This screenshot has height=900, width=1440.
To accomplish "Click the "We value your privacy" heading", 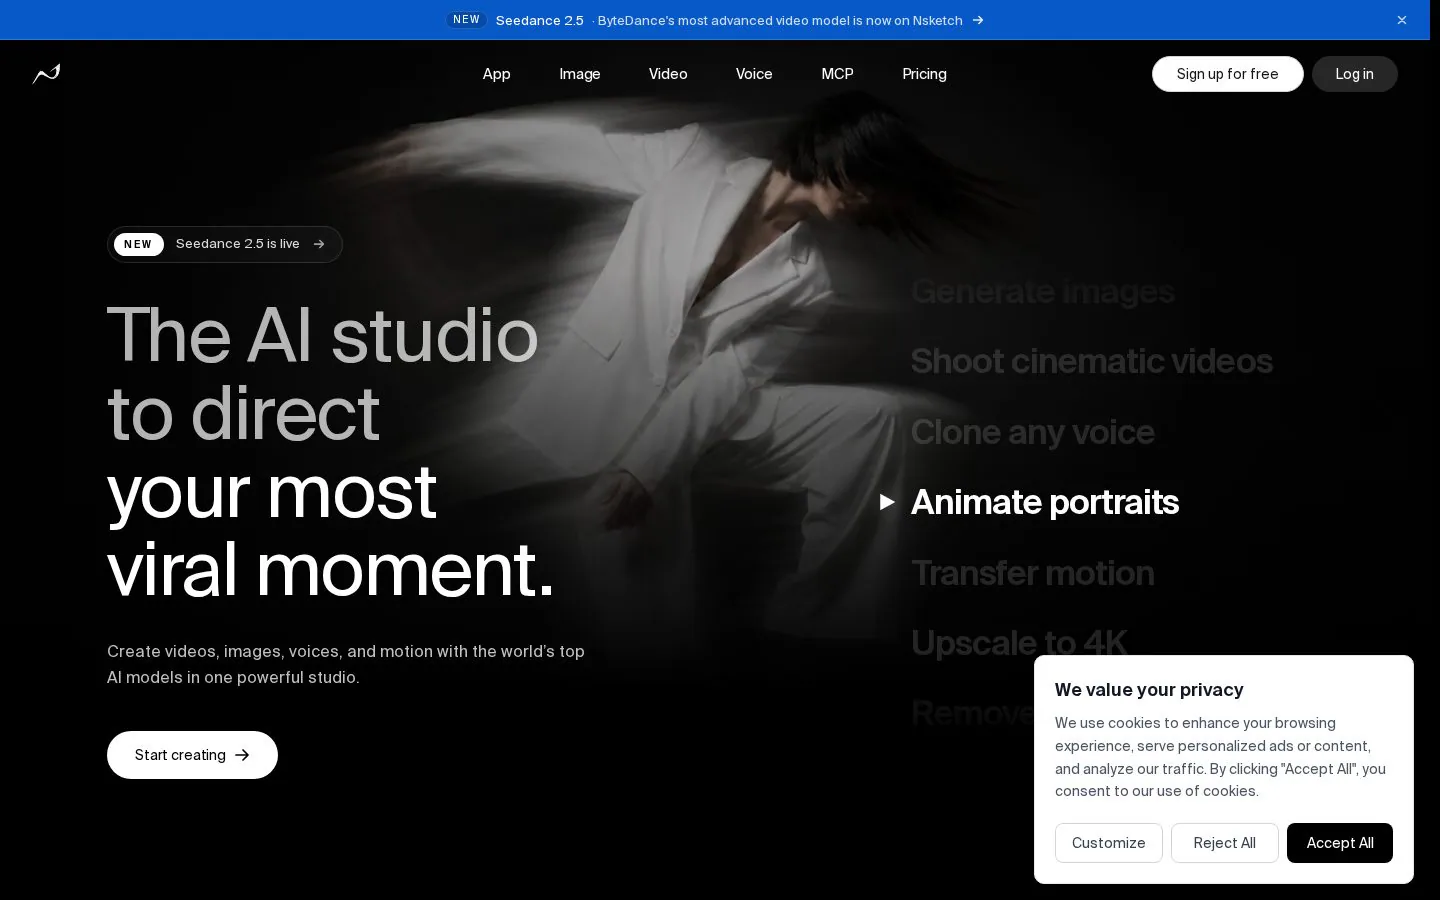I will (1149, 690).
